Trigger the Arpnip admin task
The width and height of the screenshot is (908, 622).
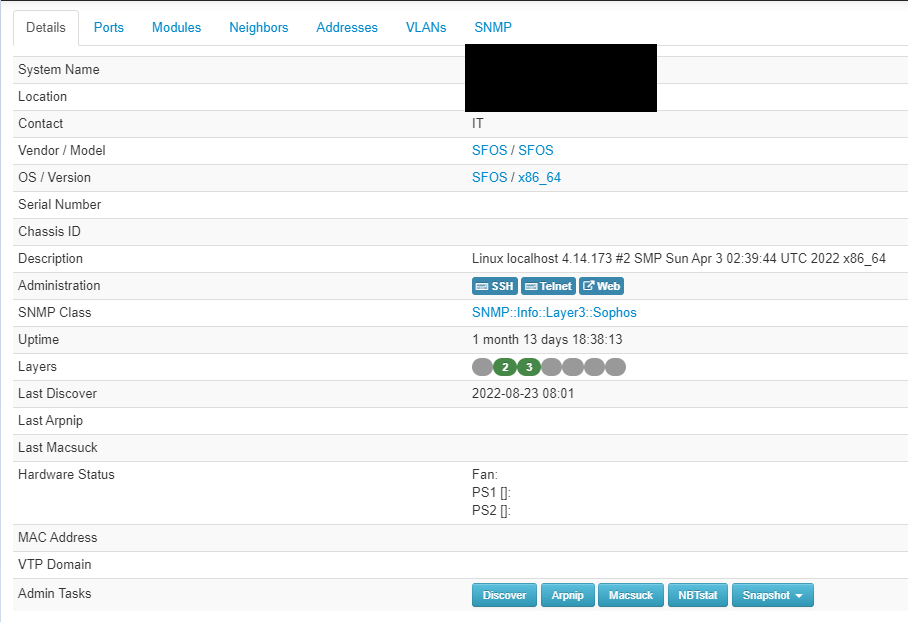567,594
